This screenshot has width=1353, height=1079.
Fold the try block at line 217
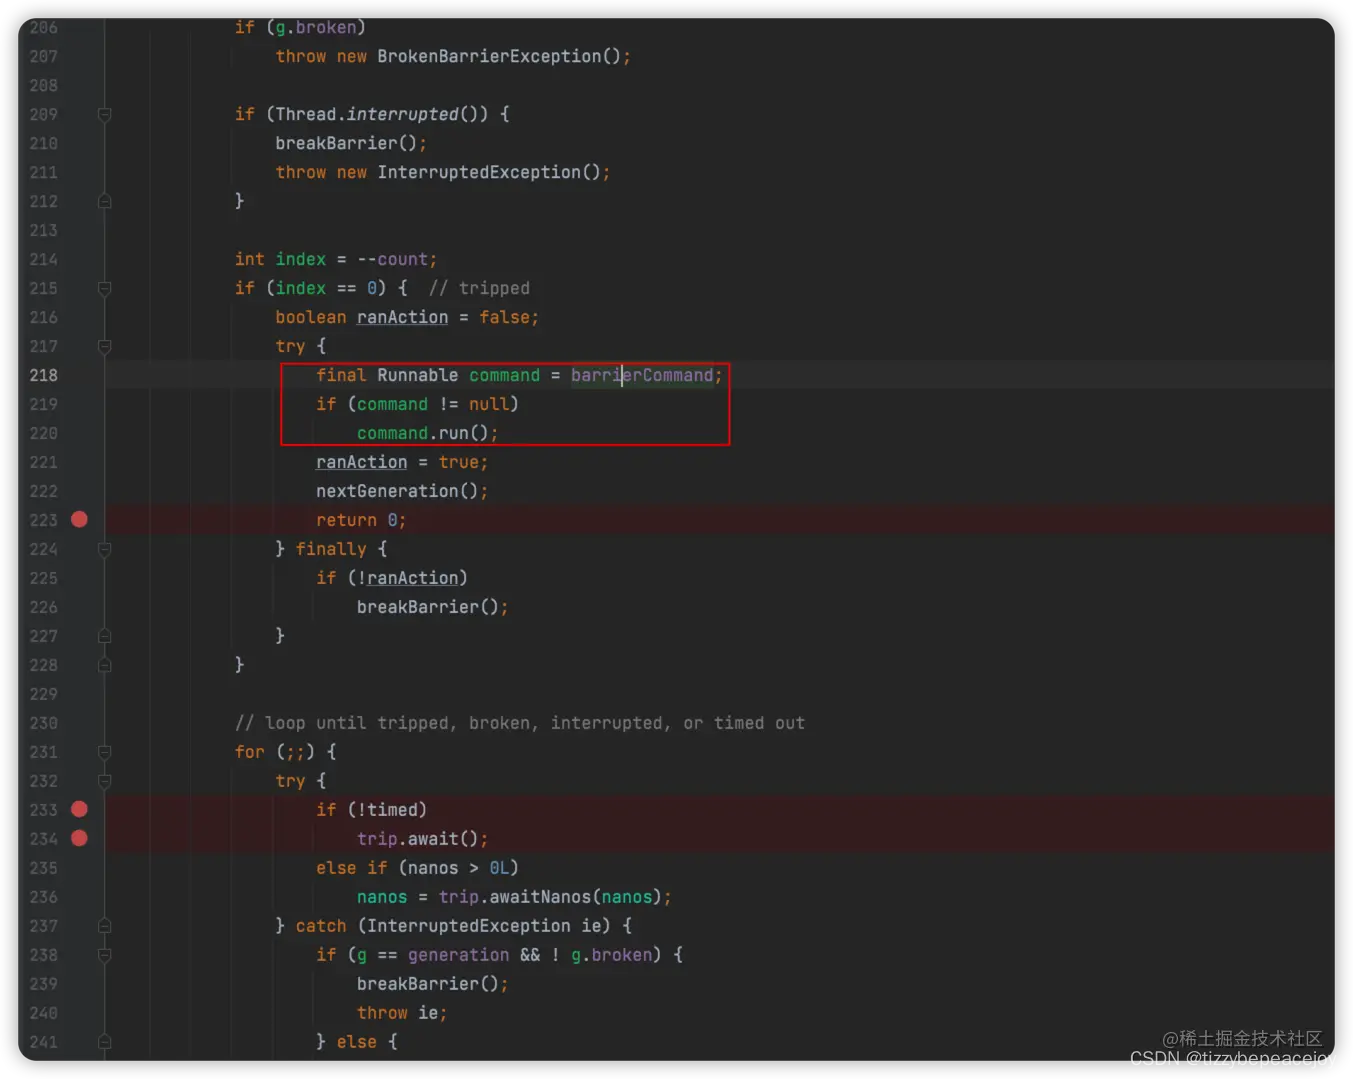[104, 347]
